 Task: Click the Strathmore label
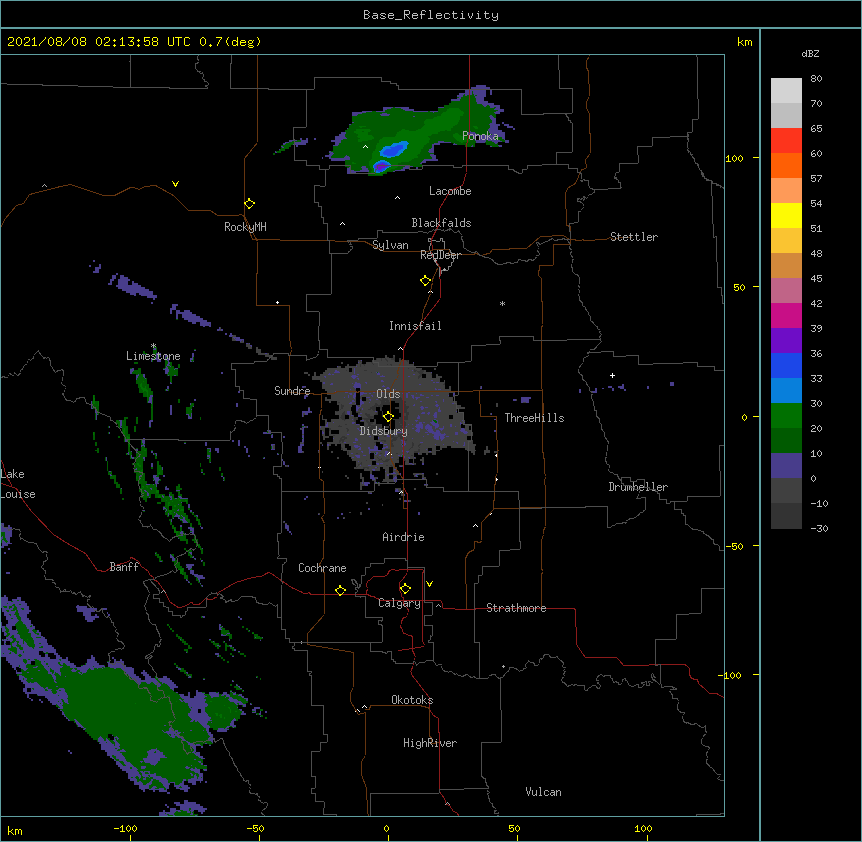coord(516,608)
